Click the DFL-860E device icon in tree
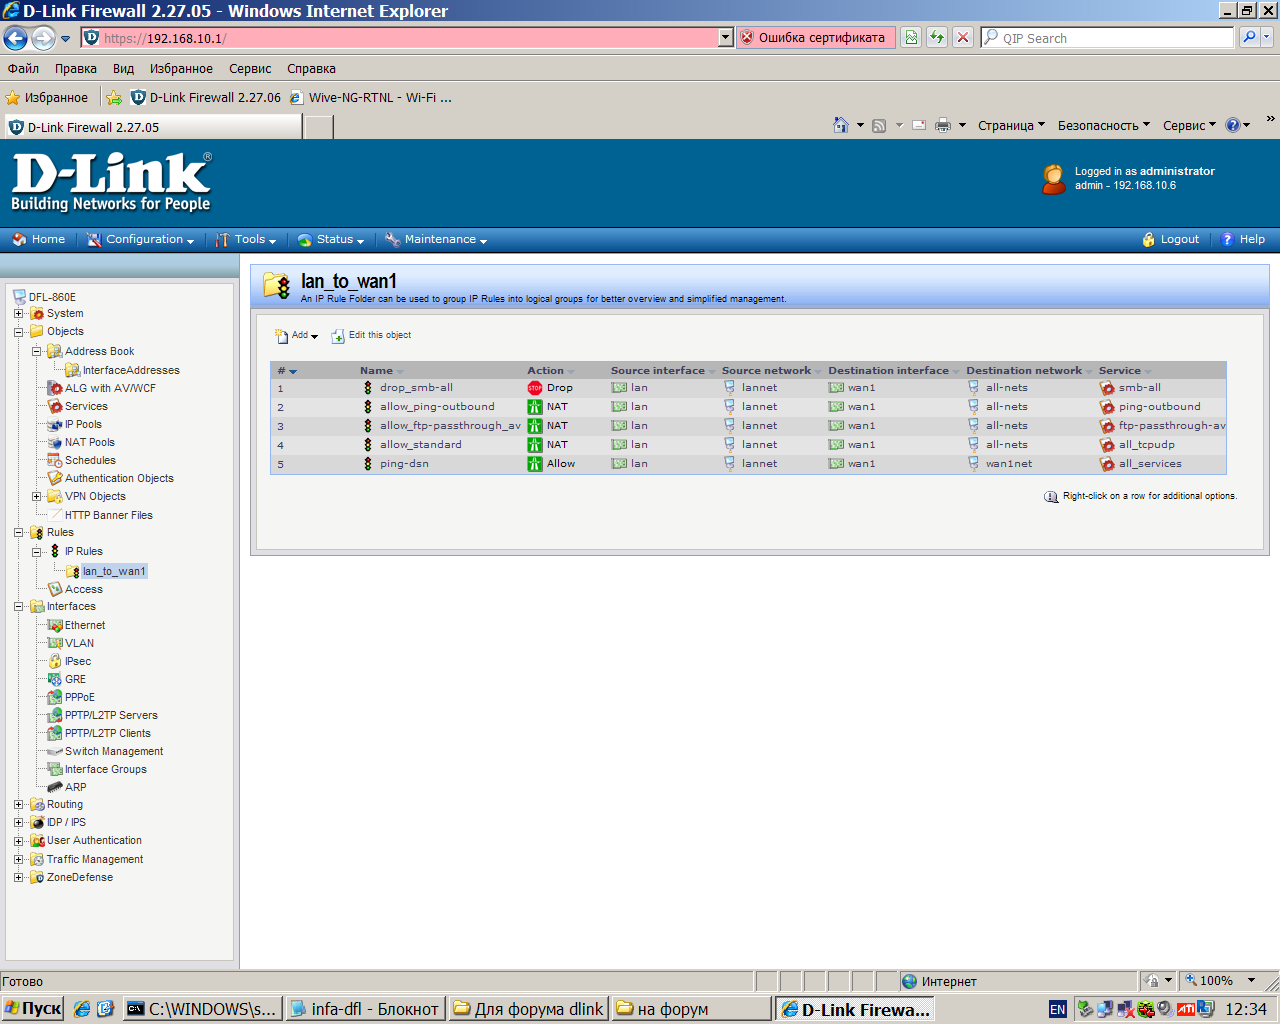The height and width of the screenshot is (1024, 1280). pyautogui.click(x=19, y=297)
